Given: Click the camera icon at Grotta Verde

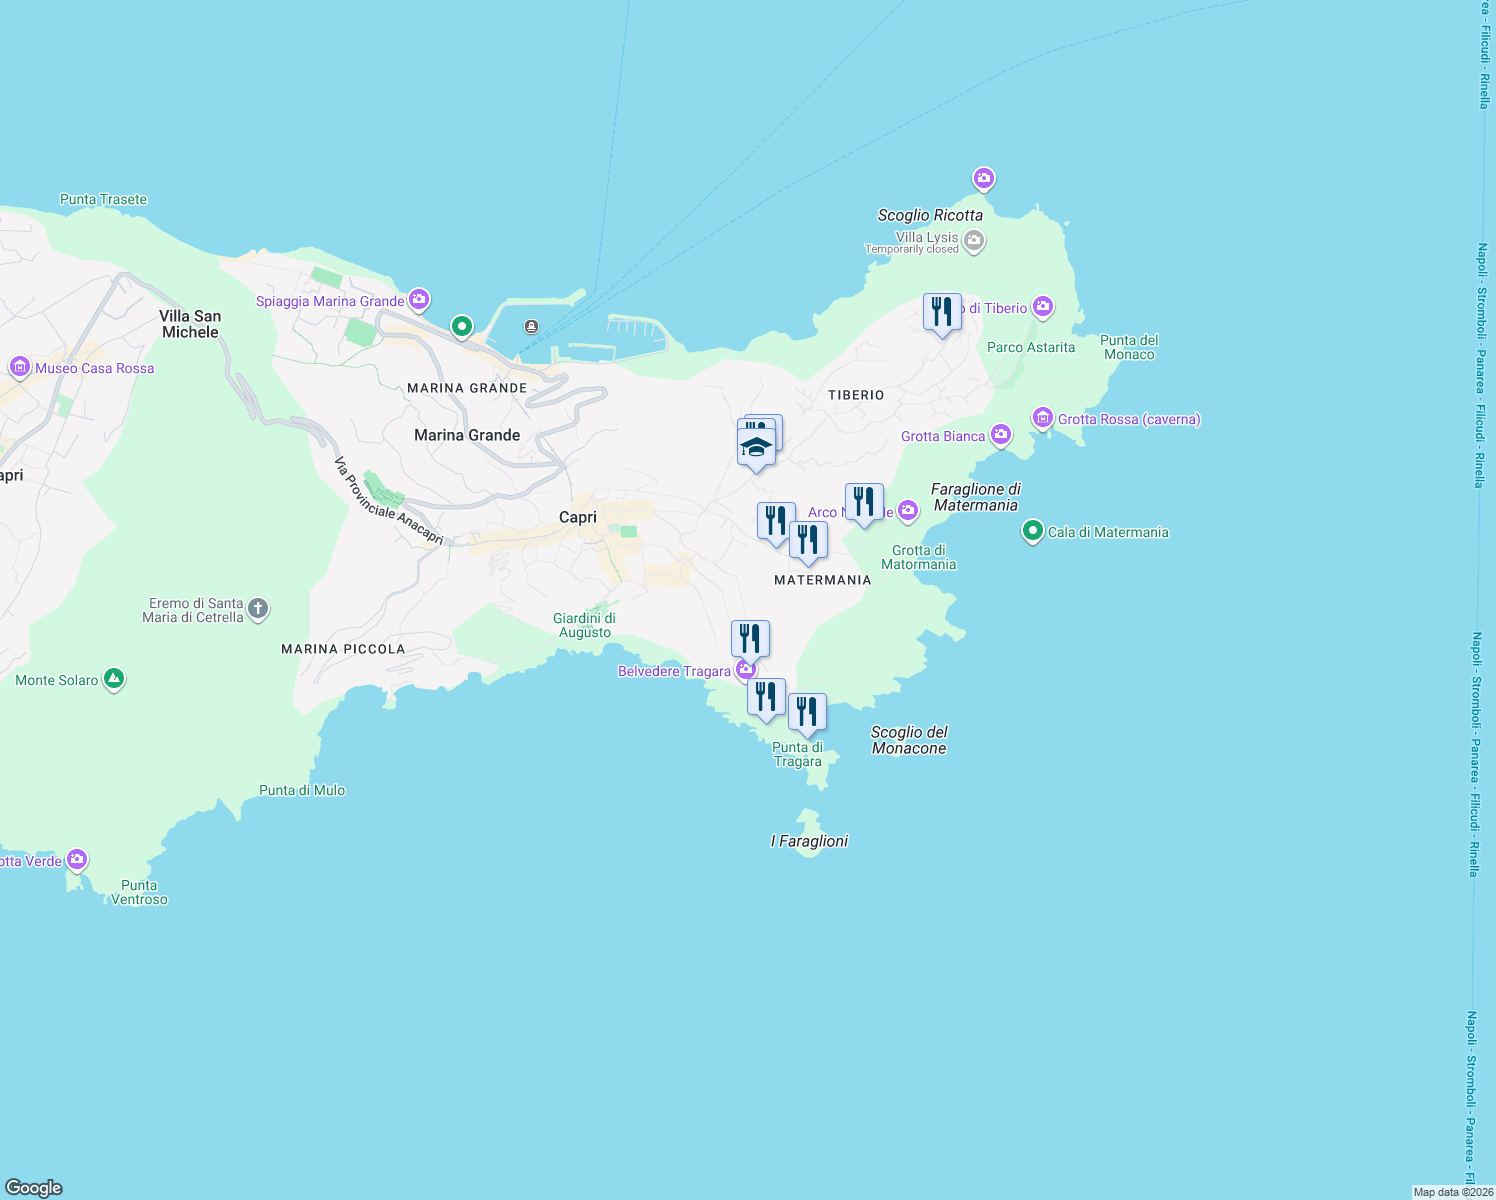Looking at the screenshot, I should pos(75,859).
